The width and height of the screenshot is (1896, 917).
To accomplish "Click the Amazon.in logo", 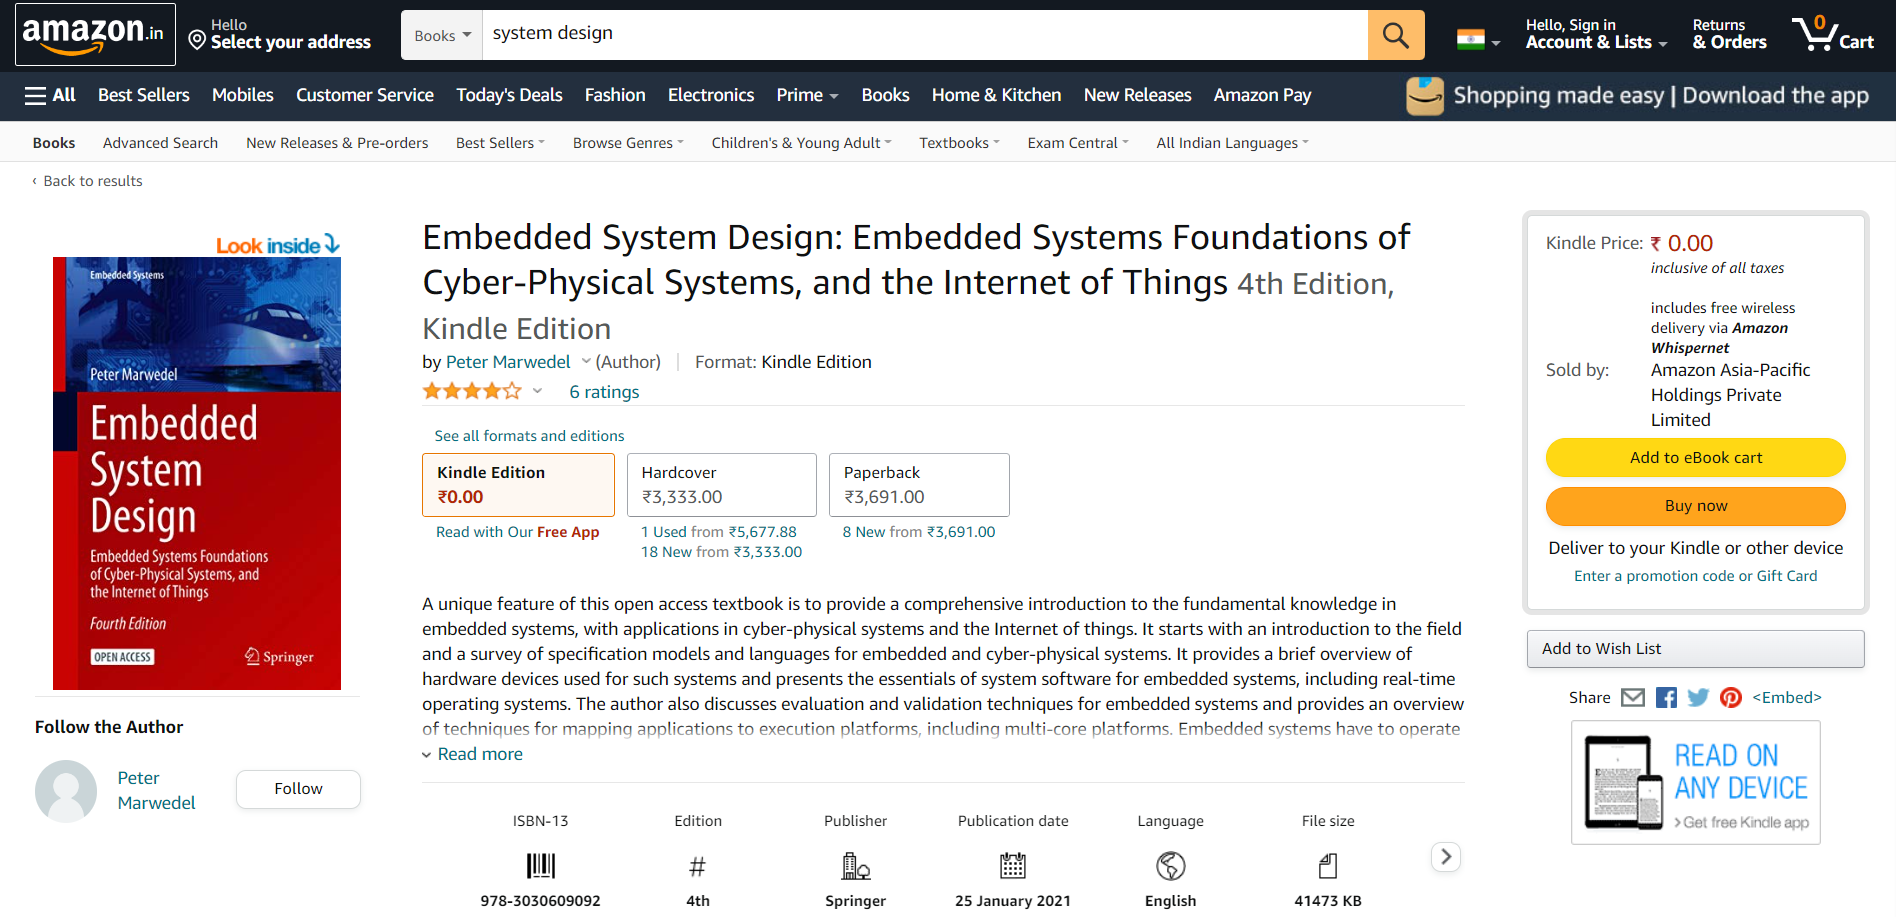I will [x=94, y=34].
